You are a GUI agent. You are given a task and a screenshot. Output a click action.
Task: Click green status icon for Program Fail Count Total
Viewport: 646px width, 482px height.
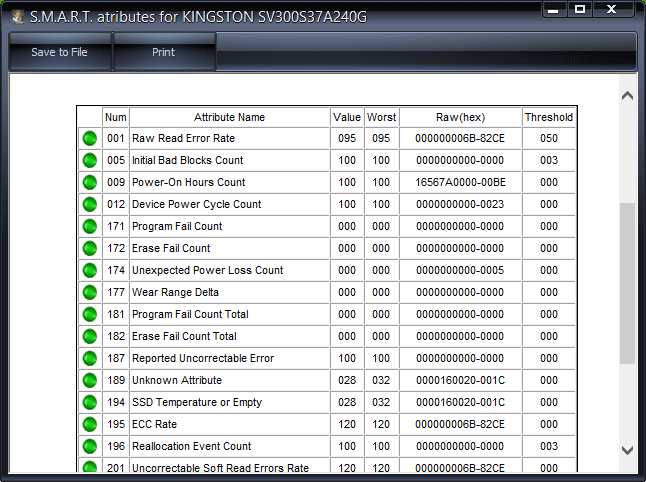point(90,314)
